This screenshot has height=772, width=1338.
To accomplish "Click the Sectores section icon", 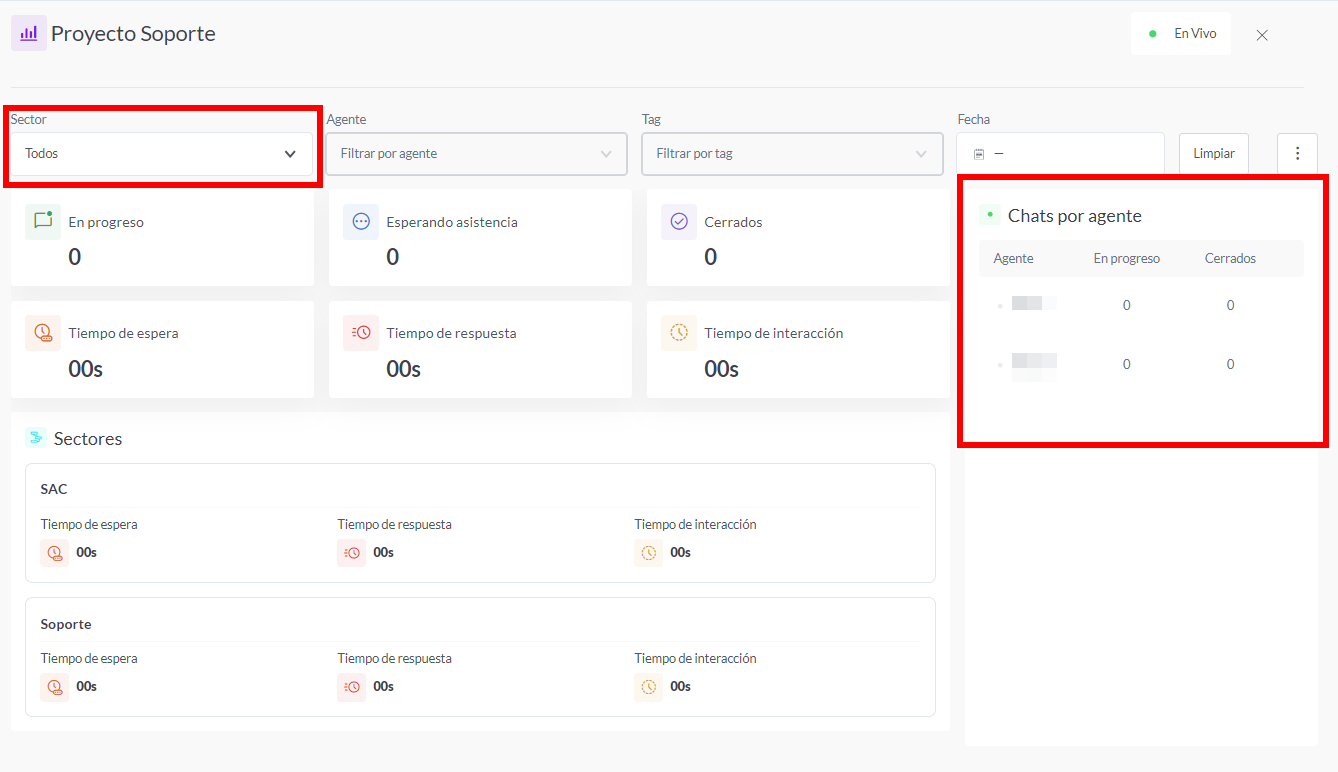I will tap(36, 438).
